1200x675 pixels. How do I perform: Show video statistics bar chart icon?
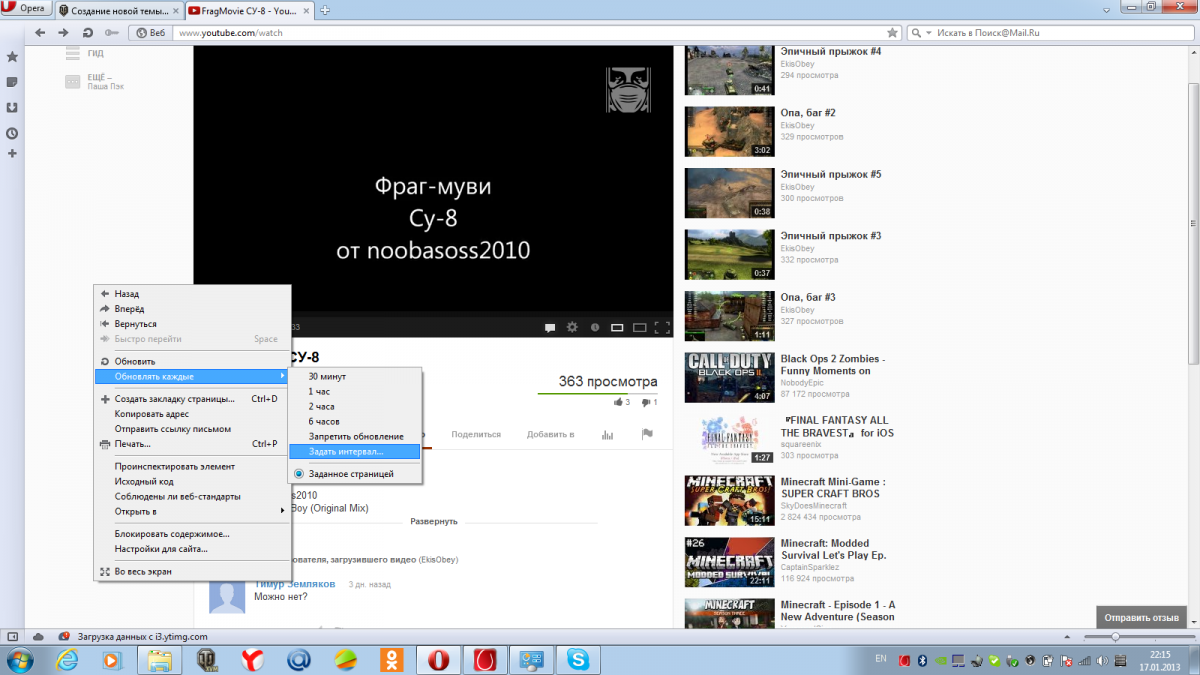coord(607,434)
